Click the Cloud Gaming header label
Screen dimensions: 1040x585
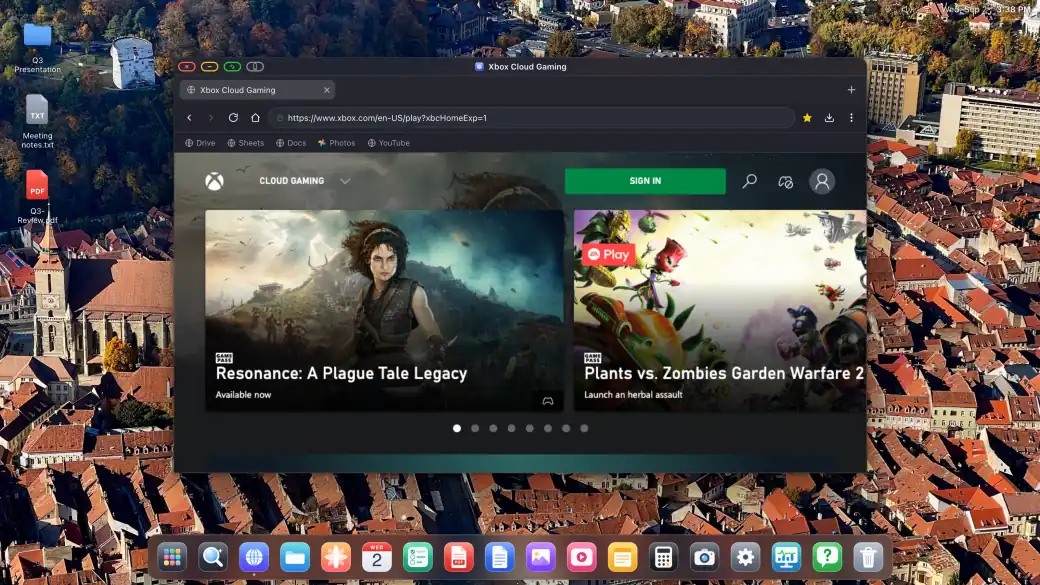292,181
